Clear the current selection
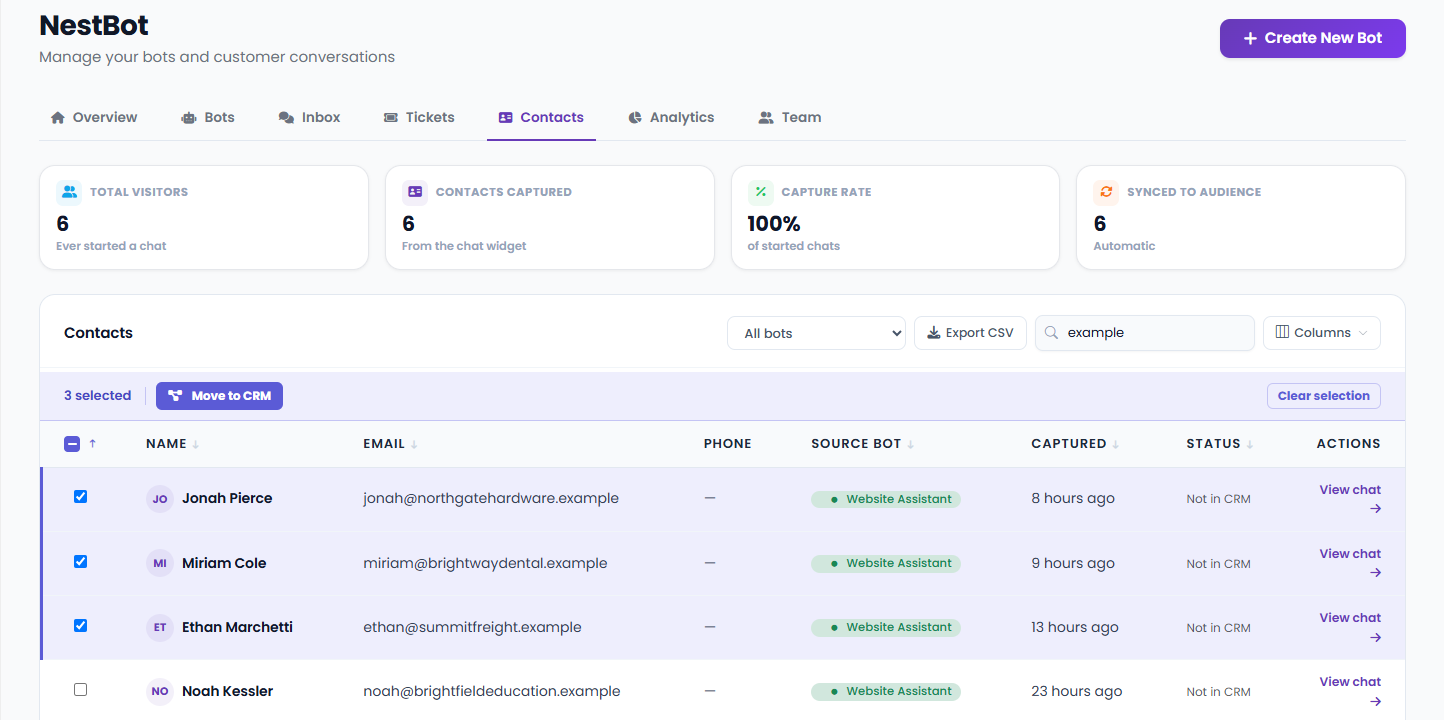 click(1324, 396)
